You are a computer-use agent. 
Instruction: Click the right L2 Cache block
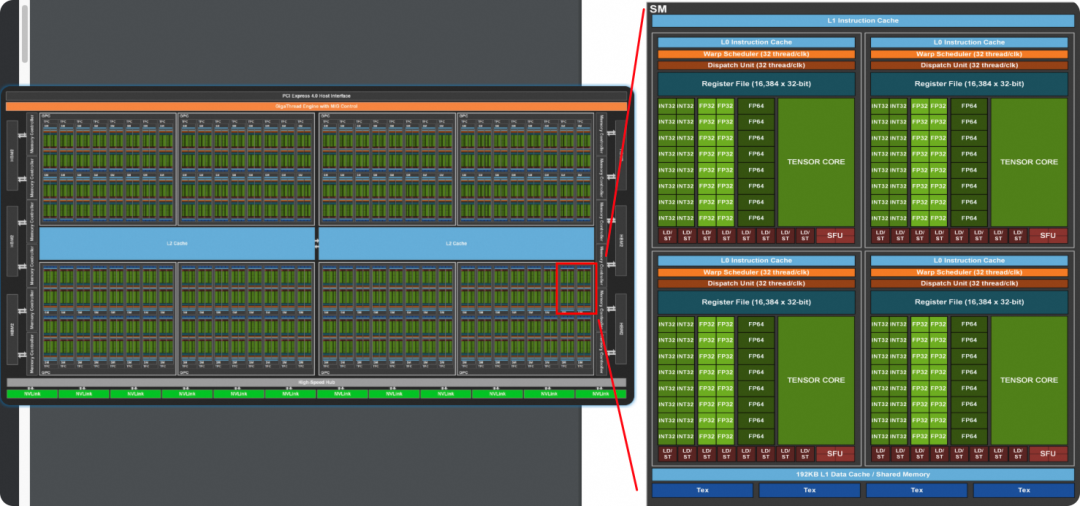tap(456, 244)
